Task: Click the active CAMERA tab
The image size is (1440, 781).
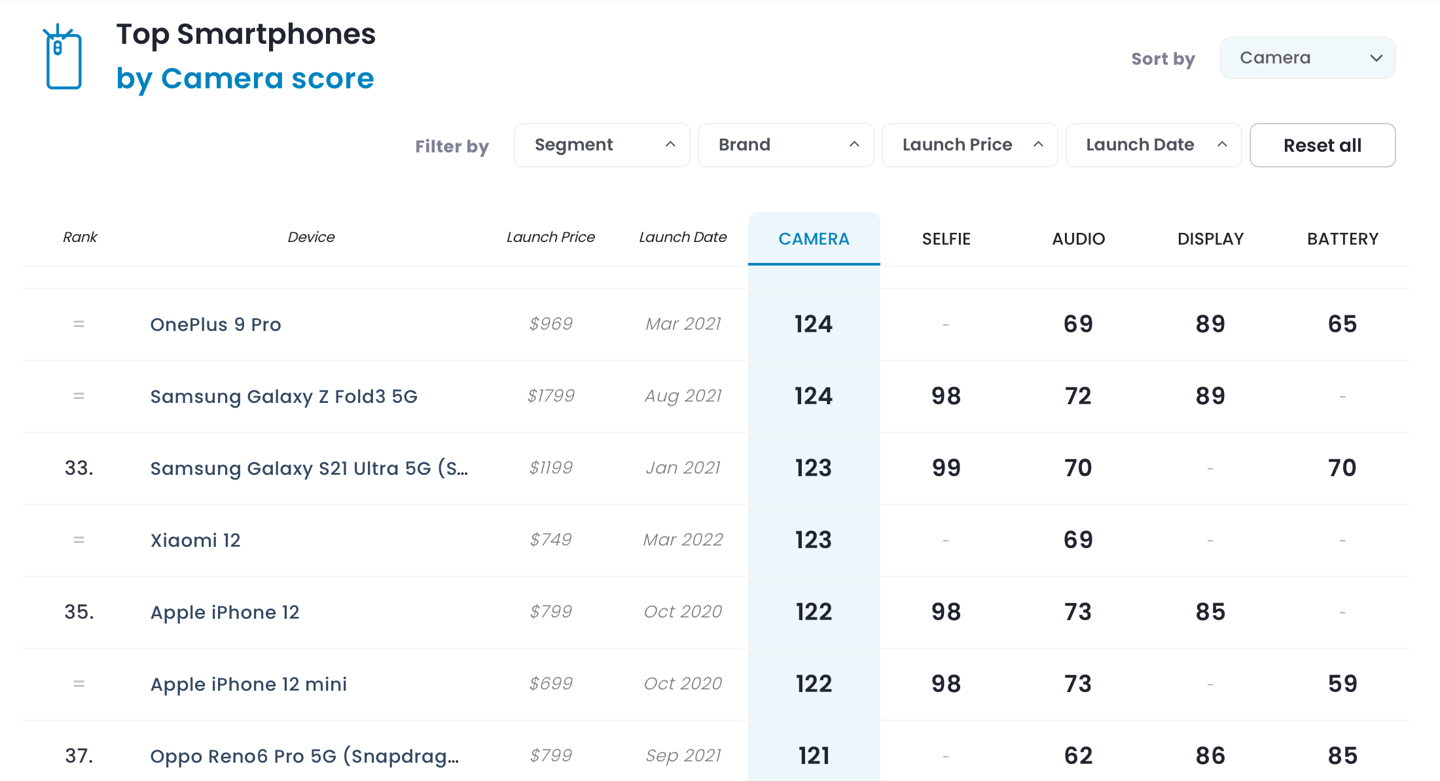Action: tap(813, 239)
